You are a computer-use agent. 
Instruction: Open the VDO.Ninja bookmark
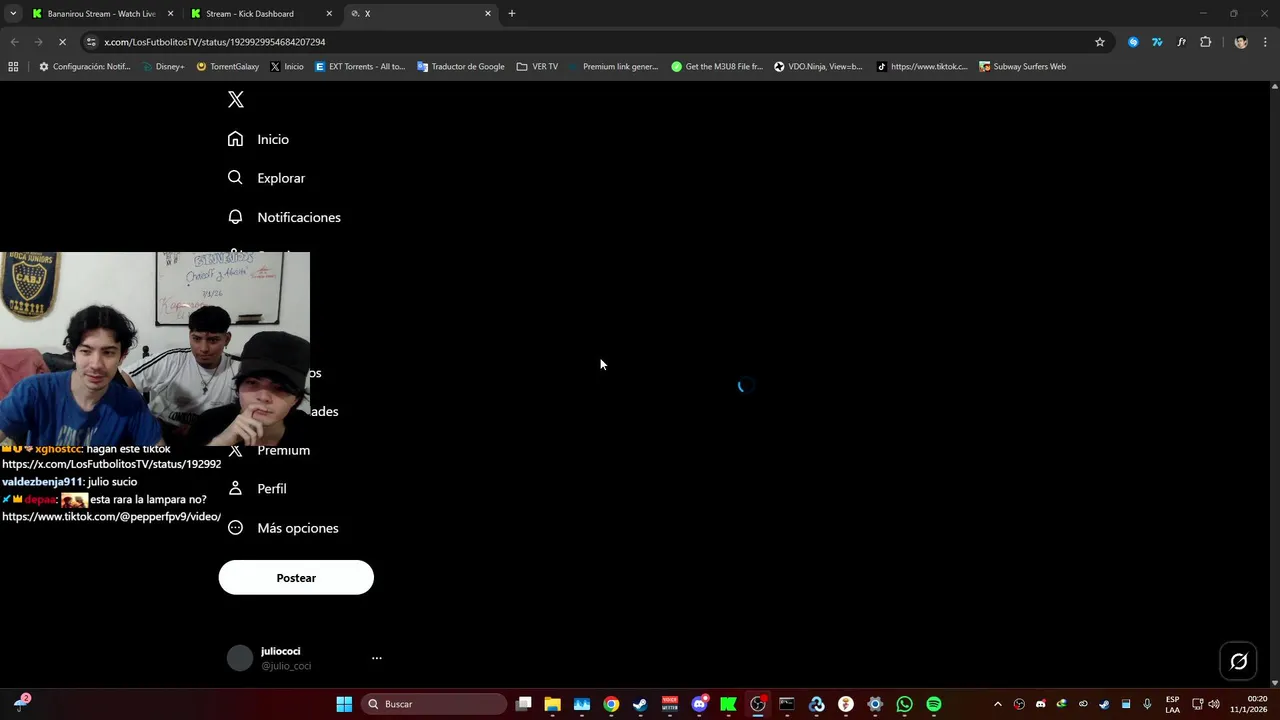point(818,66)
